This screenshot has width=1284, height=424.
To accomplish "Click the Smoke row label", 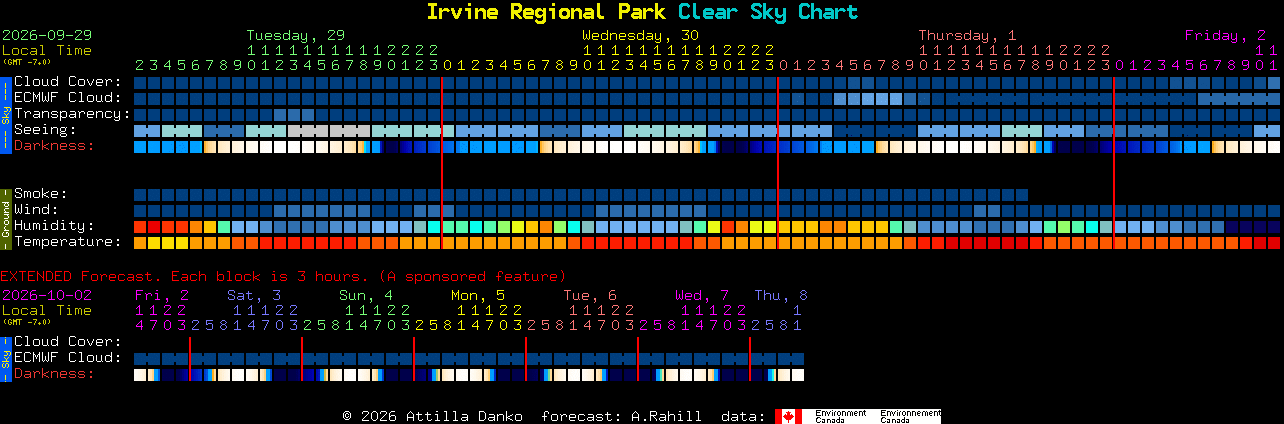I will (x=40, y=194).
